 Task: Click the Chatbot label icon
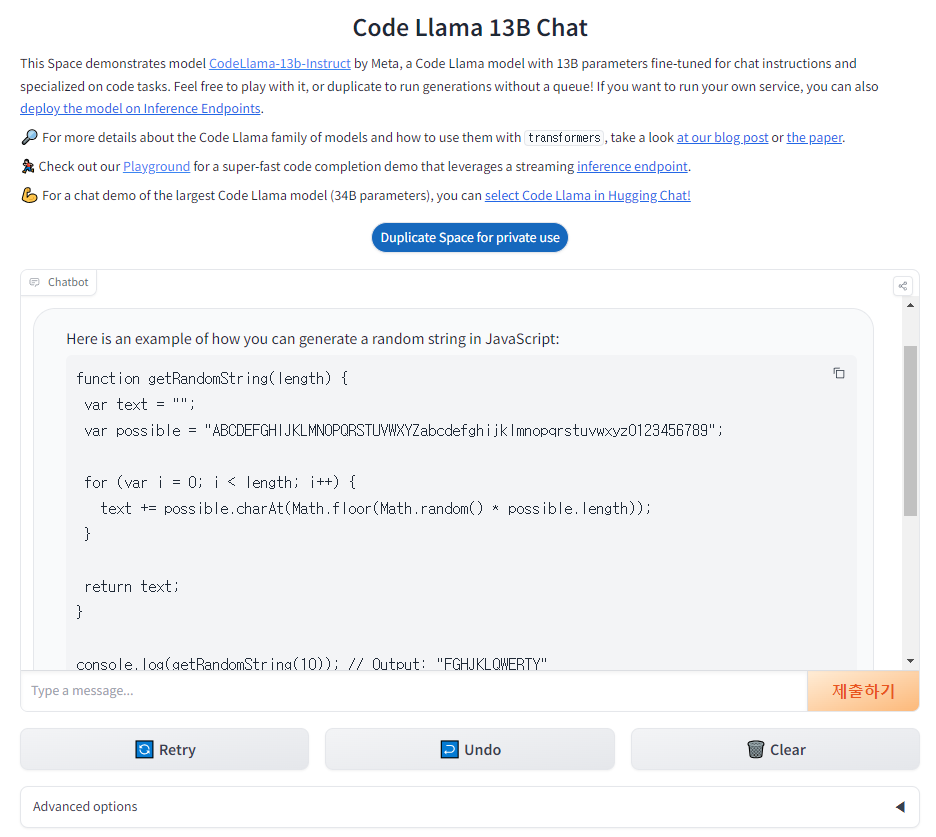pyautogui.click(x=35, y=282)
